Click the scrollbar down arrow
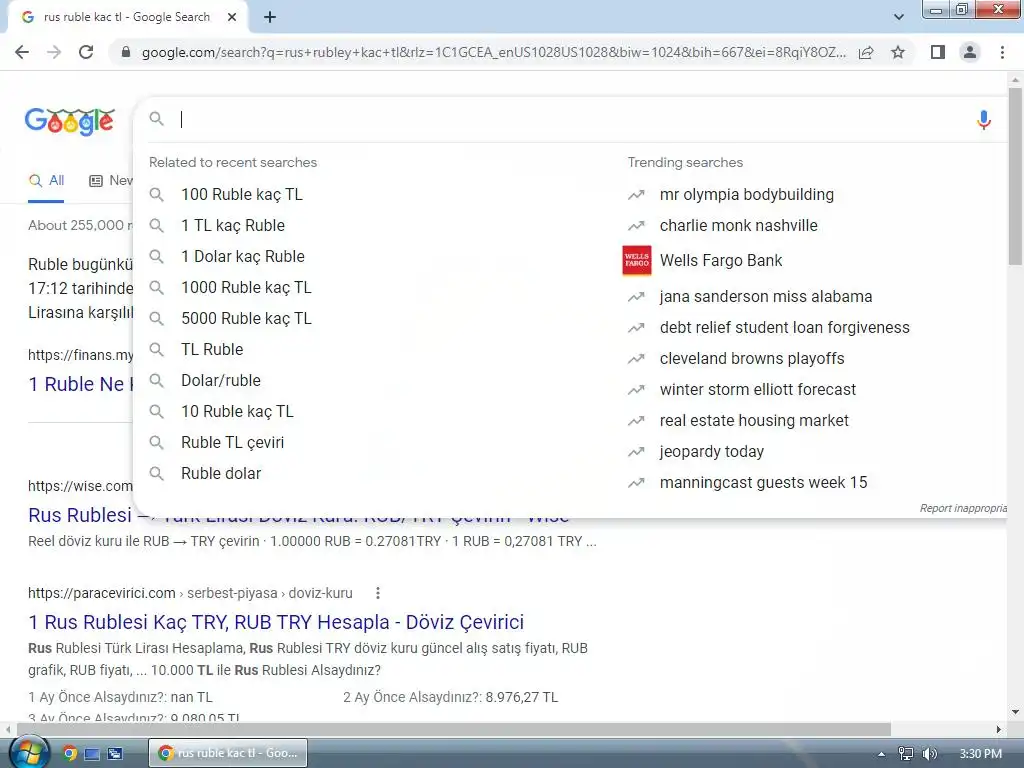This screenshot has height=768, width=1024. tap(1015, 712)
